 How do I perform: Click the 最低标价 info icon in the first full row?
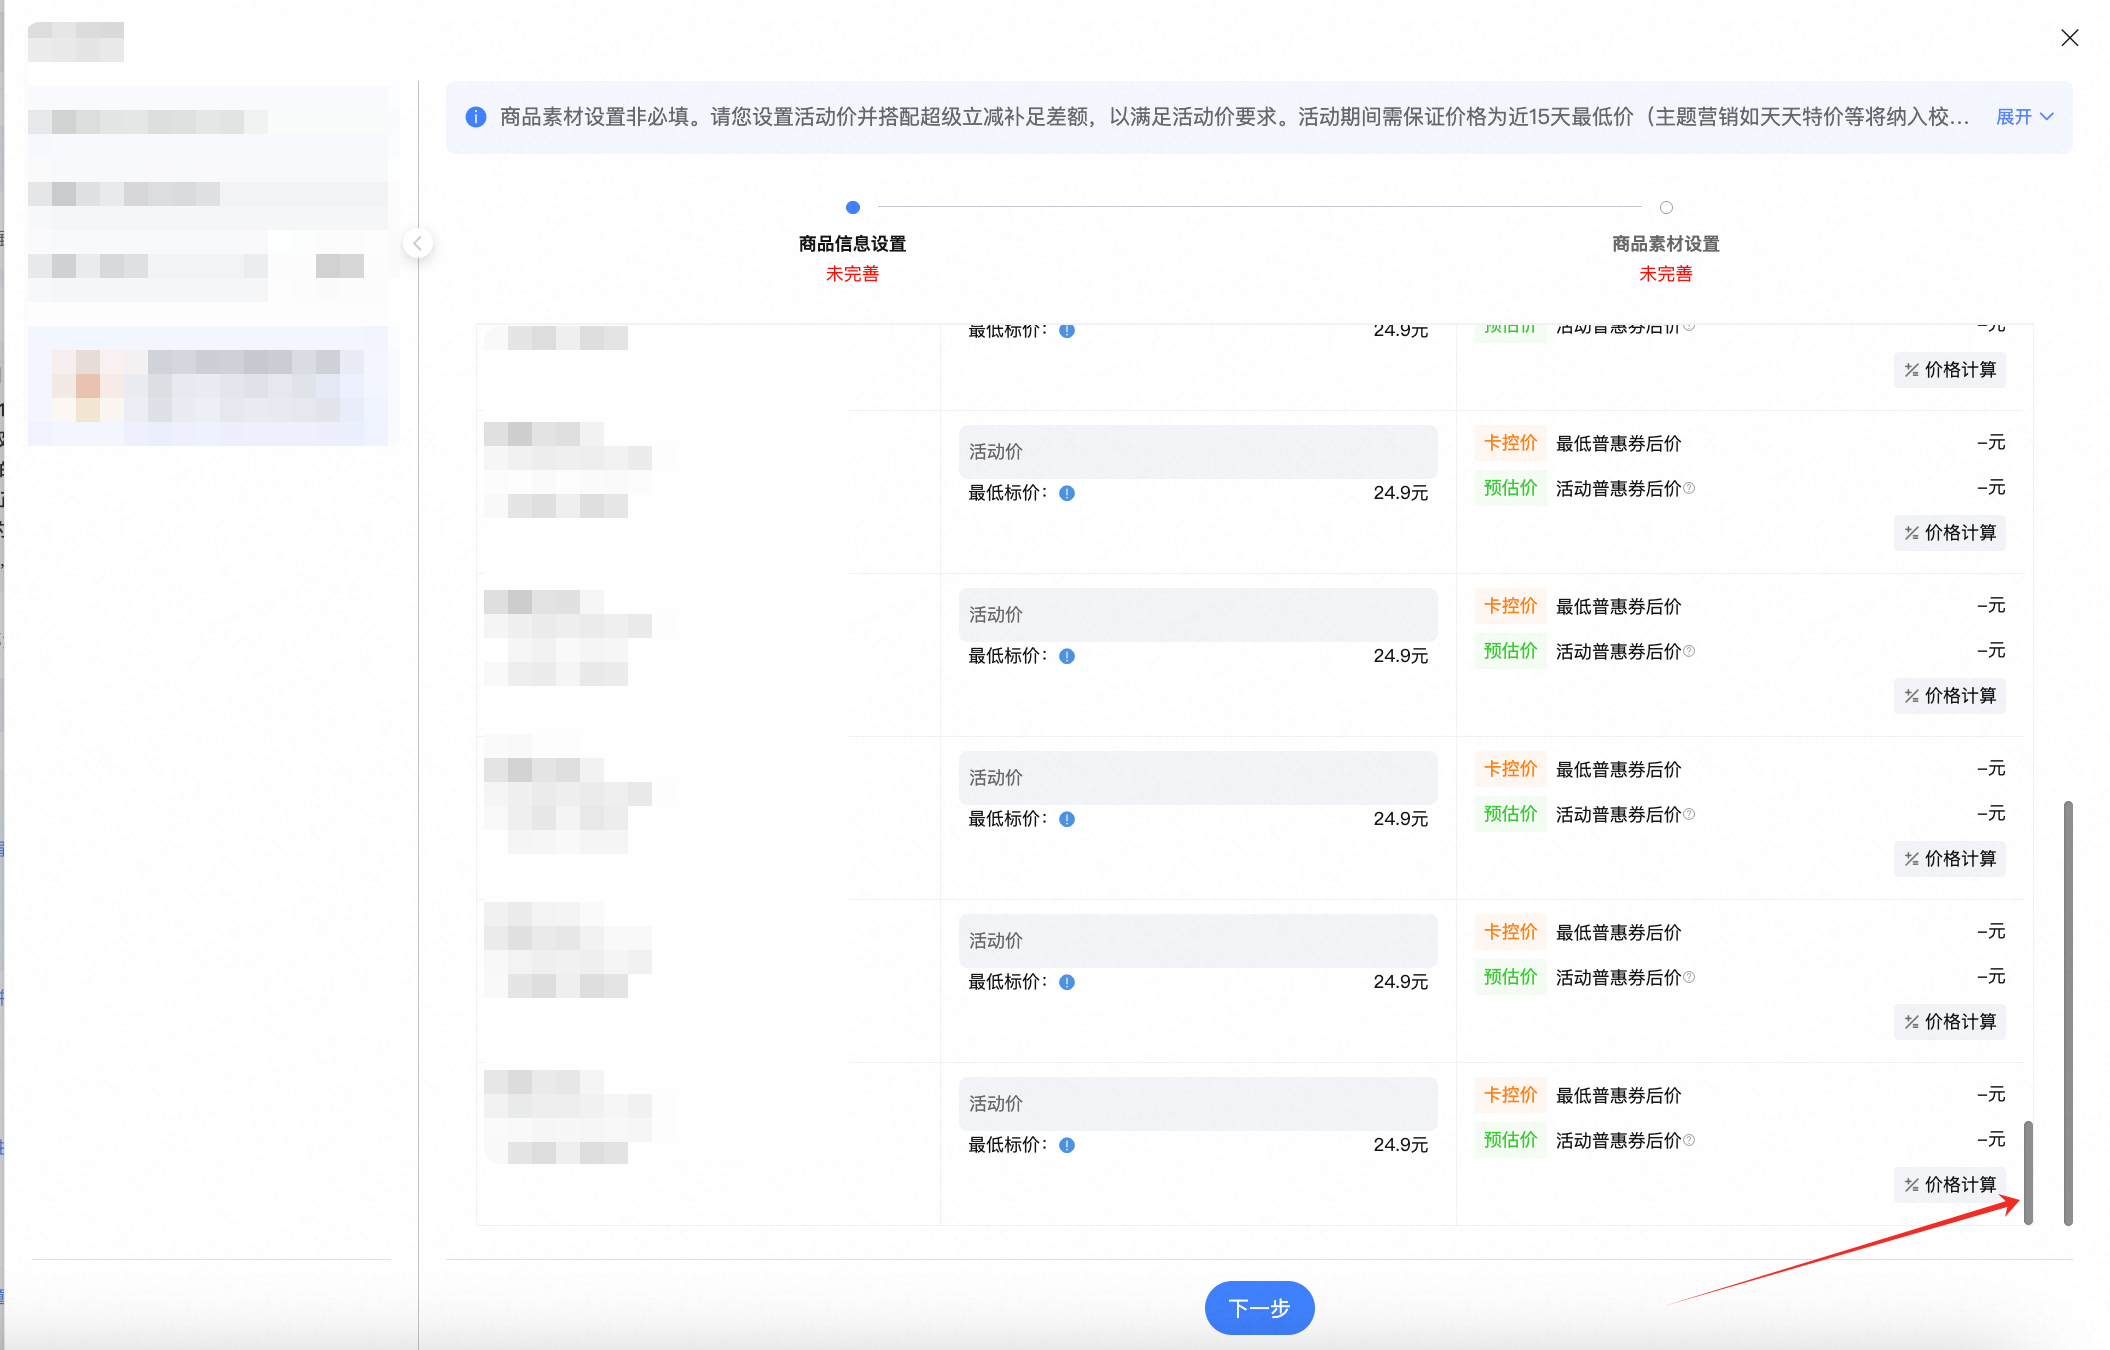coord(1067,493)
